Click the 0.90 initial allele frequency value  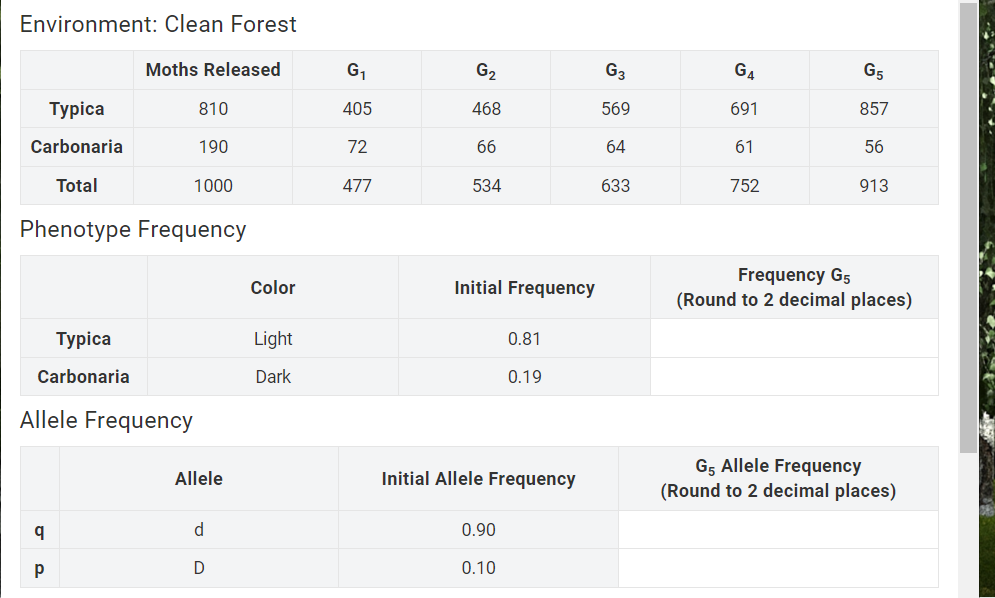[478, 529]
